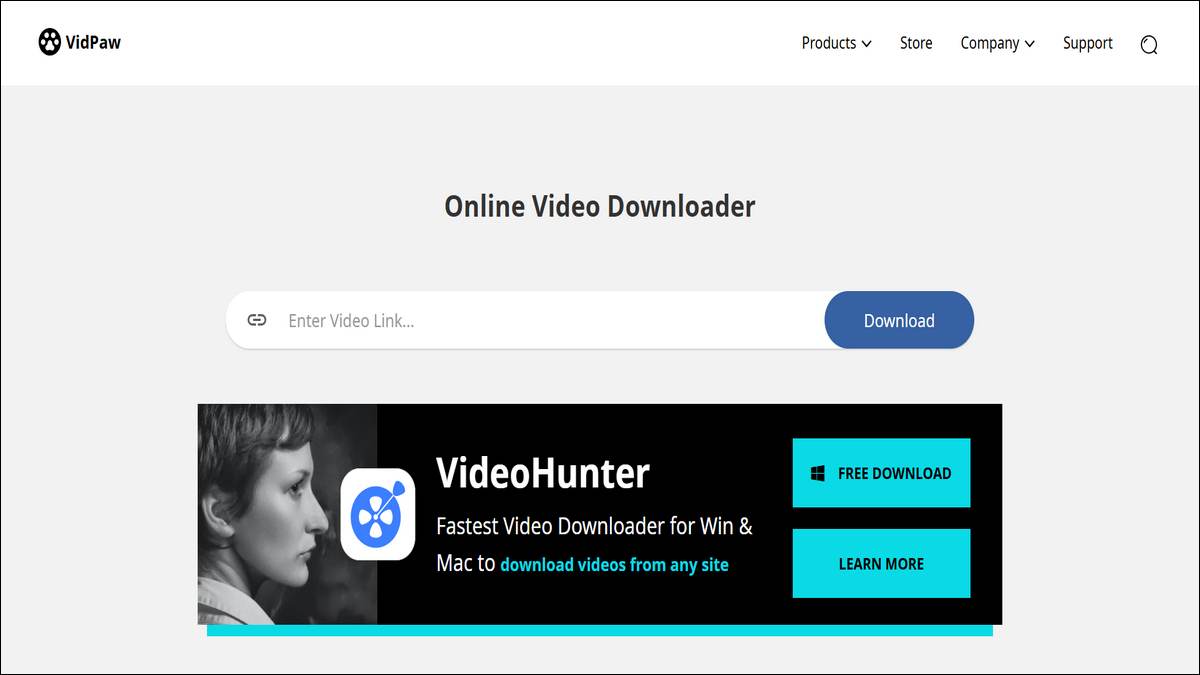The image size is (1200, 675).
Task: Click the VideoHunter title text
Action: [543, 472]
